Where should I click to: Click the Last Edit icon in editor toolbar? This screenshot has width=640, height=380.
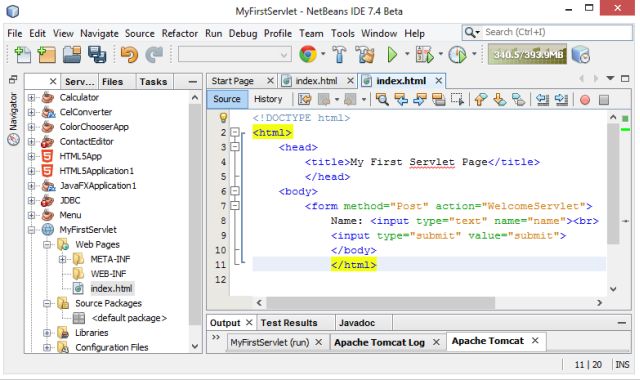(304, 99)
